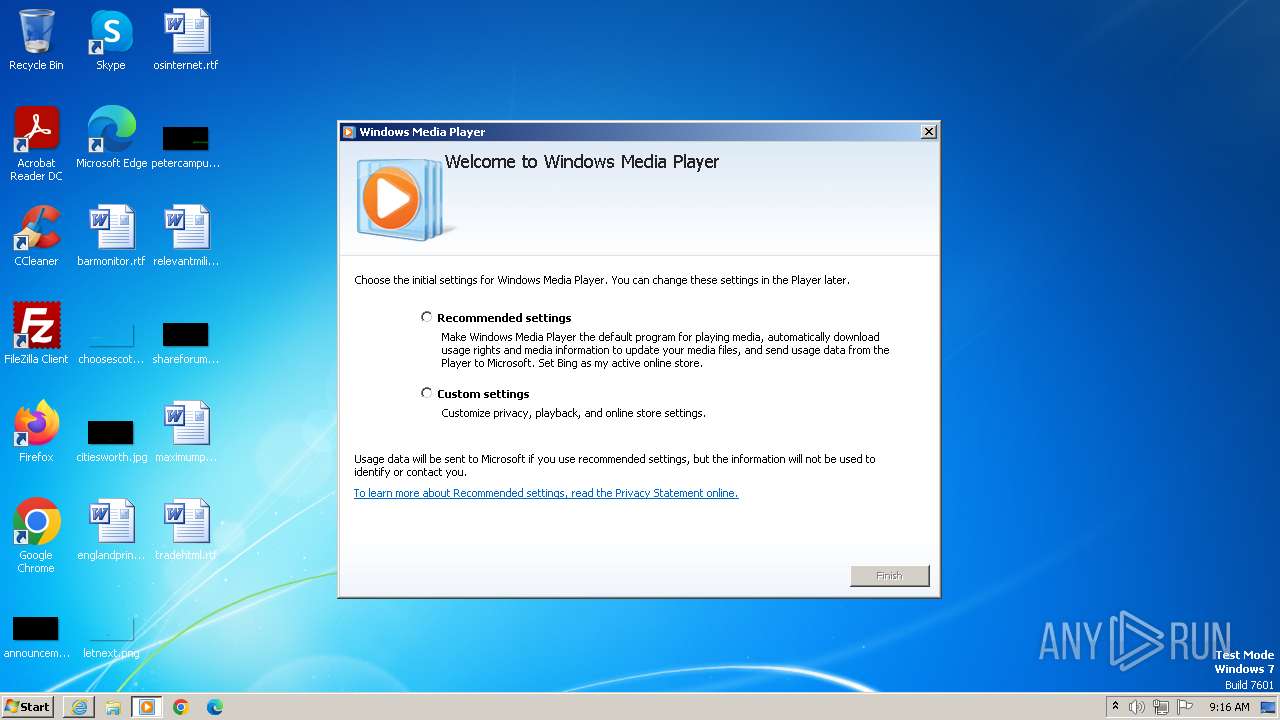Launch Skype from the desktop
The image size is (1280, 720).
[x=111, y=41]
